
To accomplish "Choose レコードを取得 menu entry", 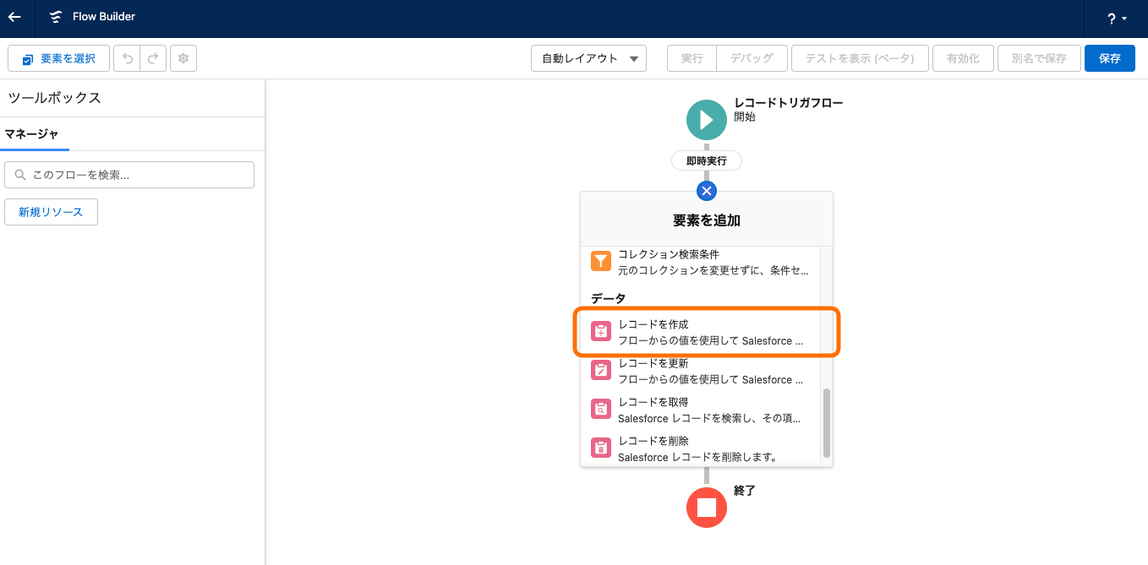I will (701, 410).
